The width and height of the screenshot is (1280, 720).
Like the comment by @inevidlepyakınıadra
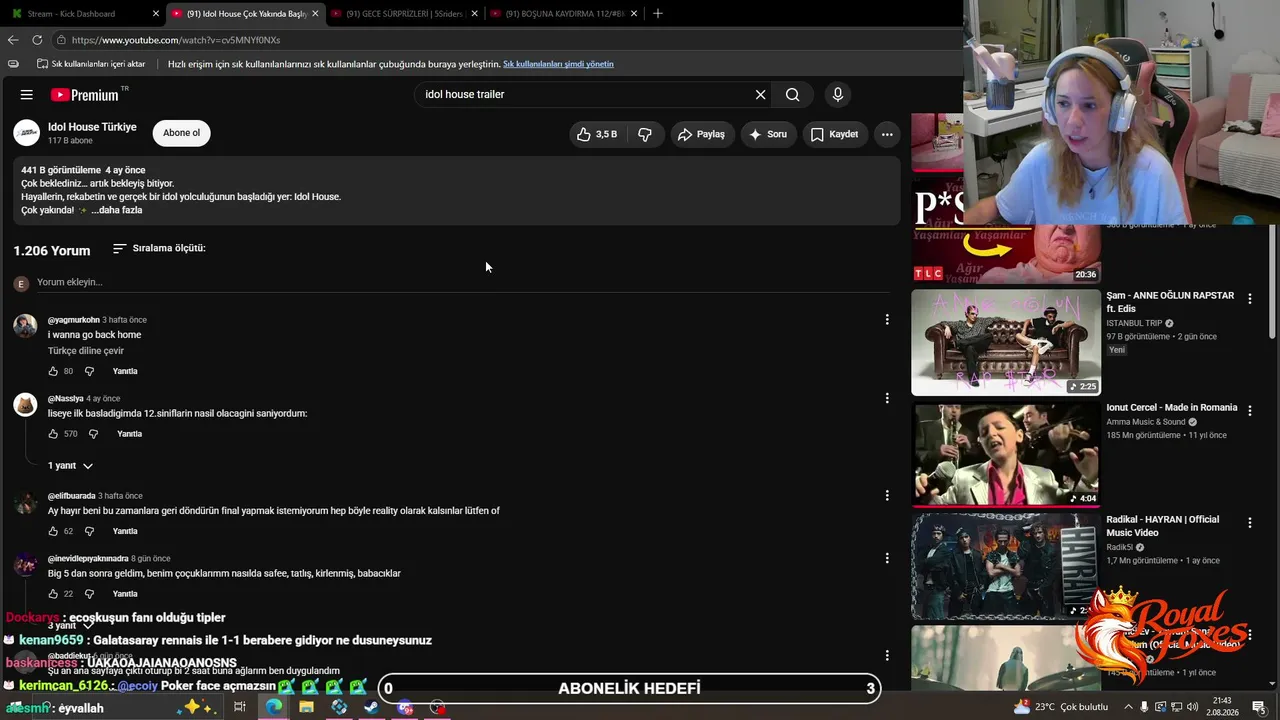[x=53, y=594]
